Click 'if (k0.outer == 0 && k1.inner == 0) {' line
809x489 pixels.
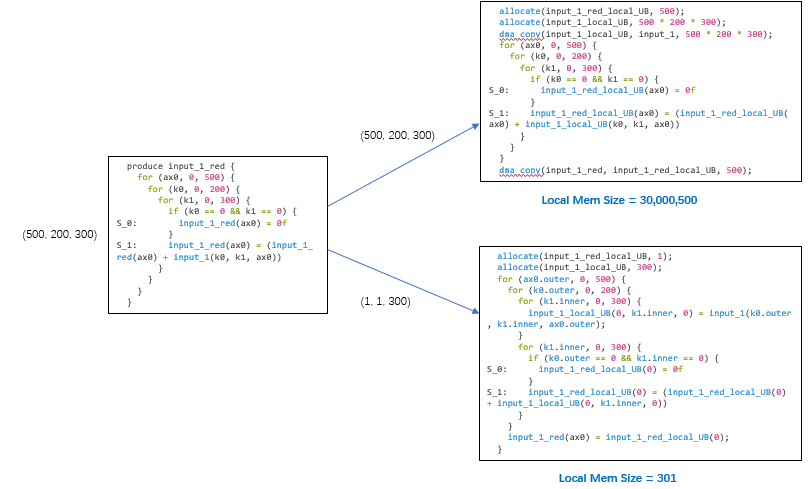click(623, 358)
